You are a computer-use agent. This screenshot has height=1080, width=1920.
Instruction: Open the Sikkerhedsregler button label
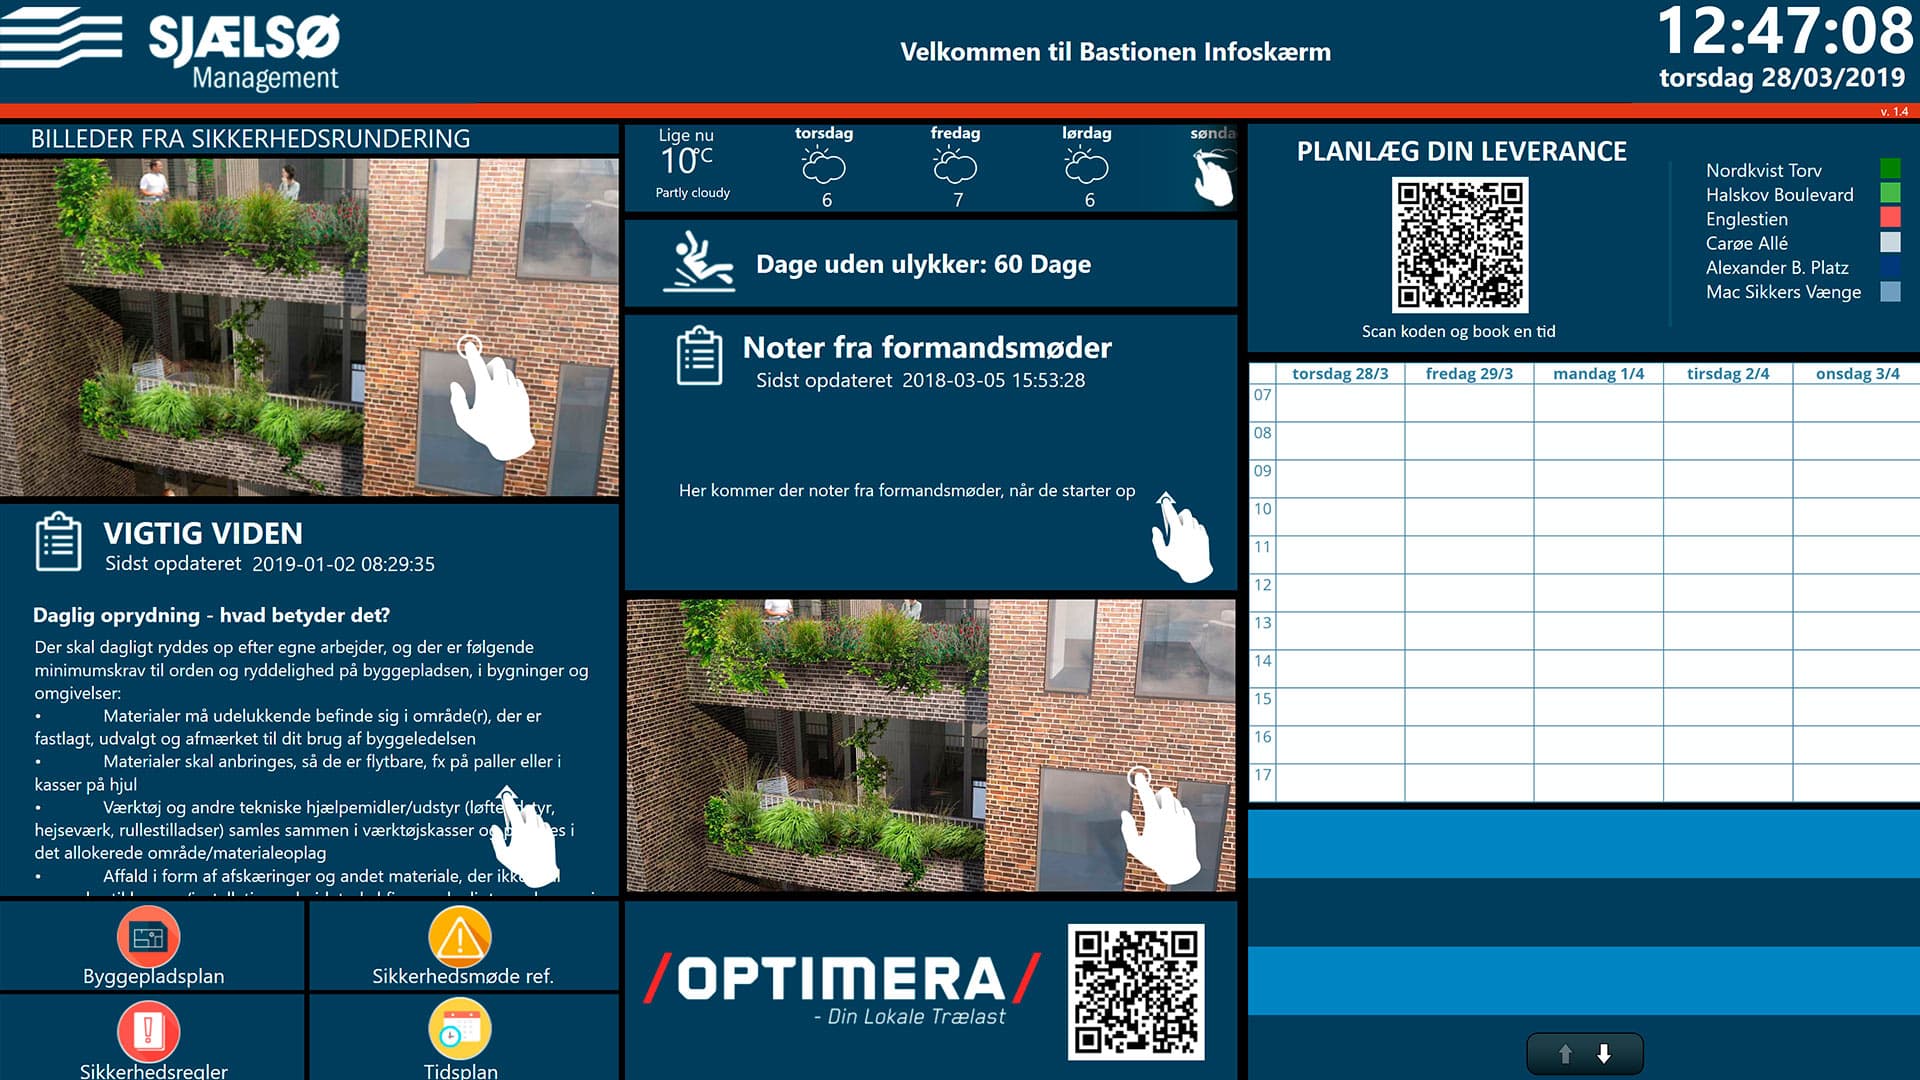pos(153,1071)
